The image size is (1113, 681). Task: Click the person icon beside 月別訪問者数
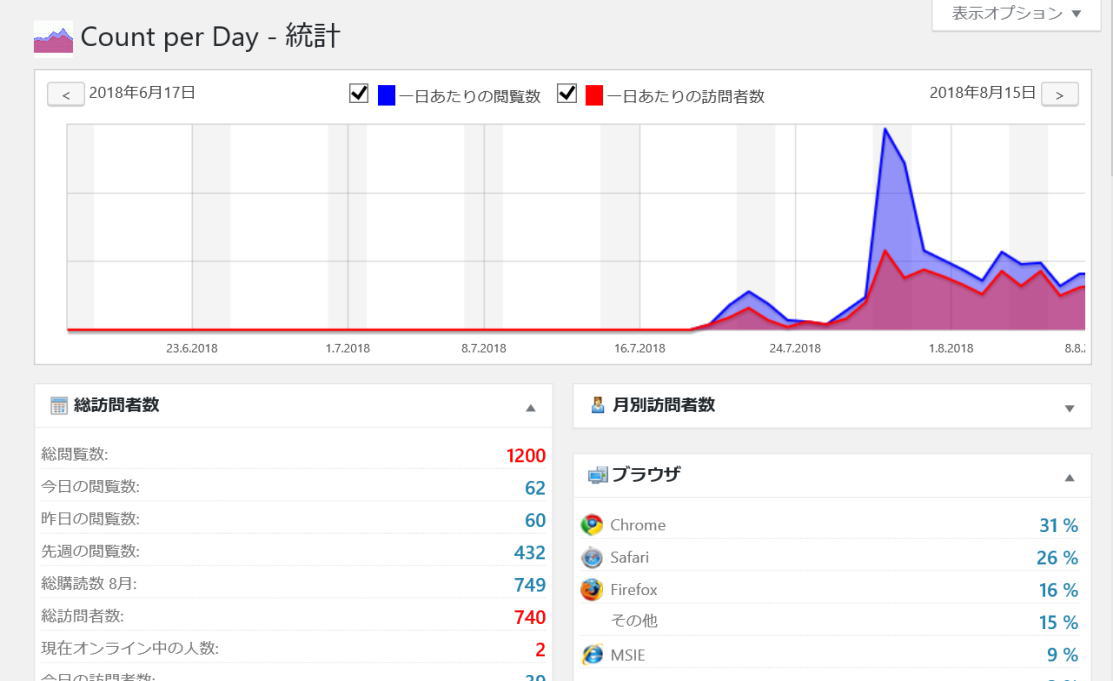click(598, 406)
